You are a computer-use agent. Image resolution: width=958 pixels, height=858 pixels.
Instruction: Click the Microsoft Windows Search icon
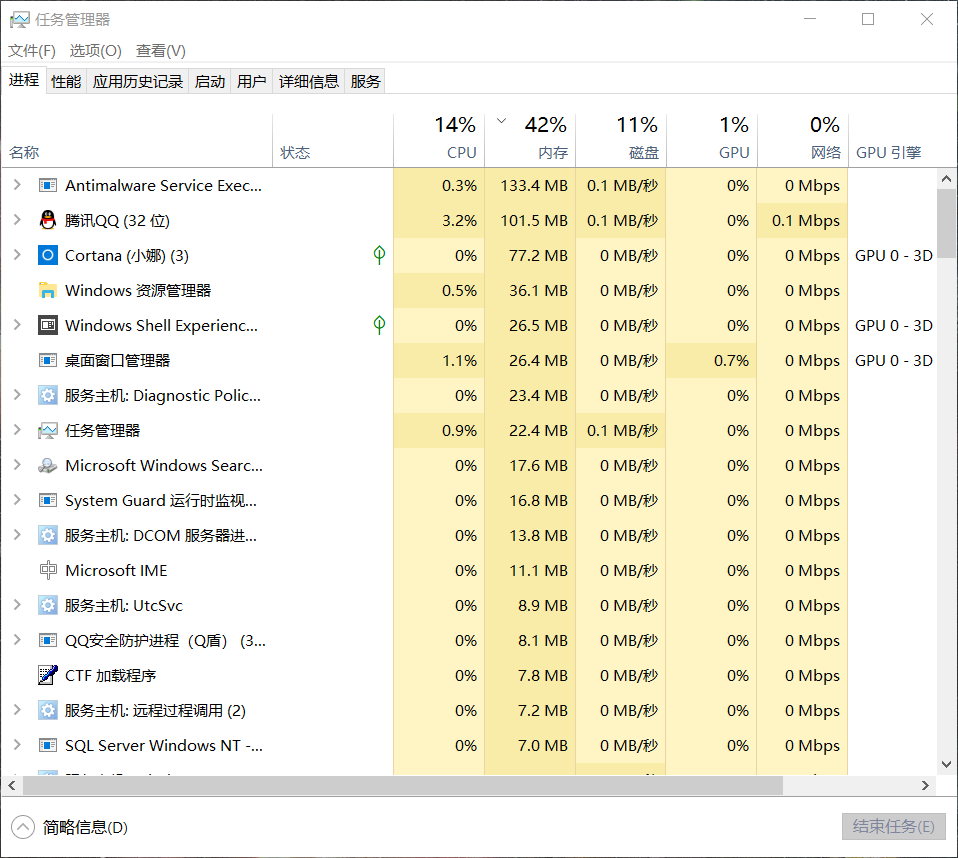pos(48,466)
